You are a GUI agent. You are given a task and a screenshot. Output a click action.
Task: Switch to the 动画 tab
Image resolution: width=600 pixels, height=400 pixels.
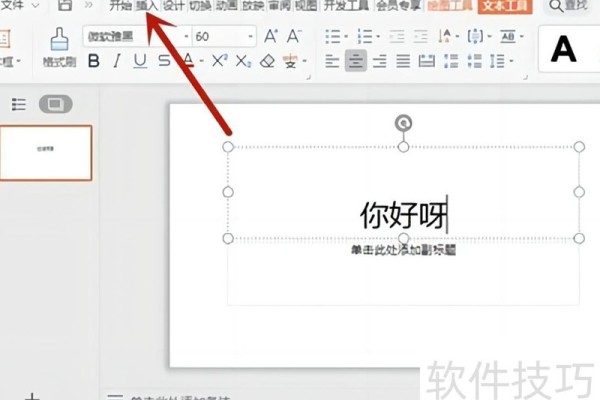pyautogui.click(x=227, y=5)
